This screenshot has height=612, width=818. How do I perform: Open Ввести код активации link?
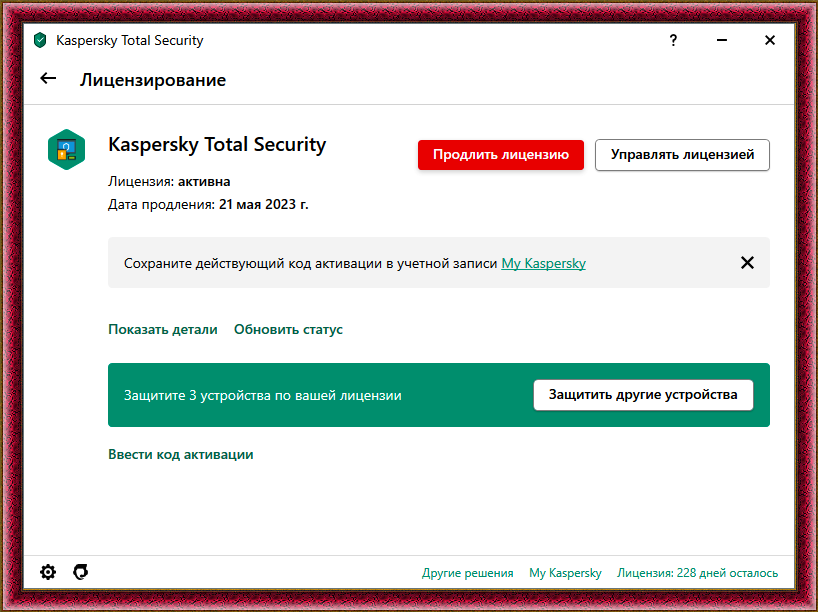coord(181,454)
